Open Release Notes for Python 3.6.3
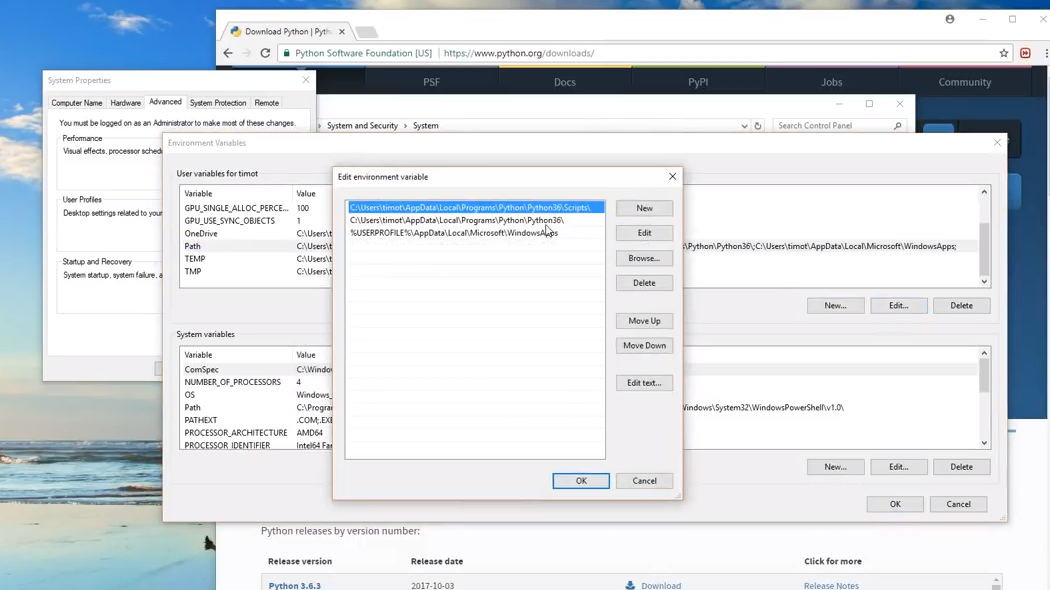Image resolution: width=1050 pixels, height=590 pixels. (830, 585)
